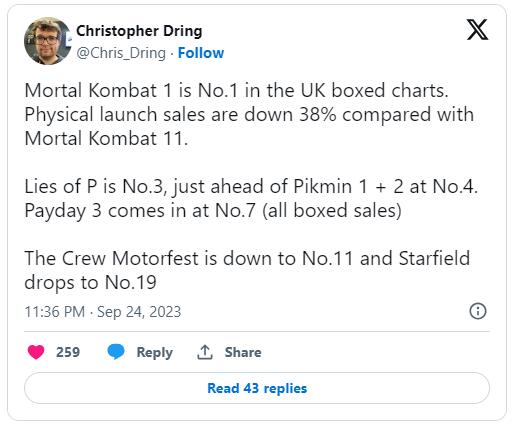Click the Christopher Dring display name
The height and width of the screenshot is (427, 513).
coord(139,31)
